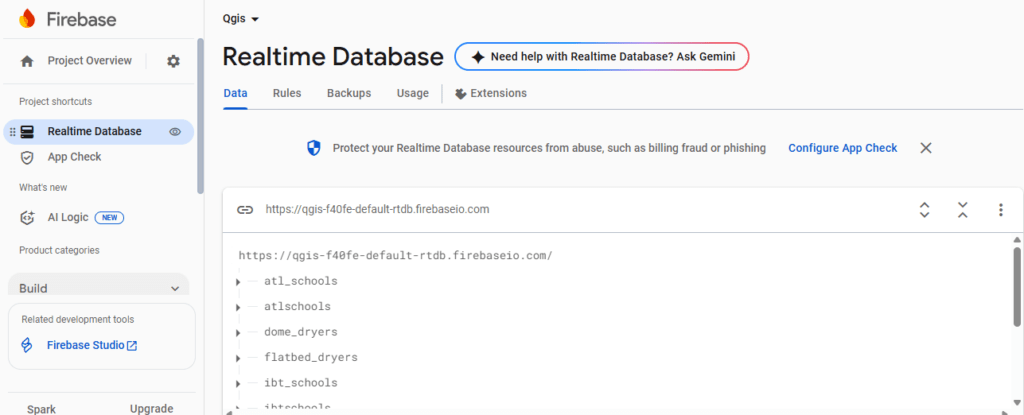Click the Gemini sparkle icon in help button
The image size is (1024, 415).
pyautogui.click(x=478, y=57)
